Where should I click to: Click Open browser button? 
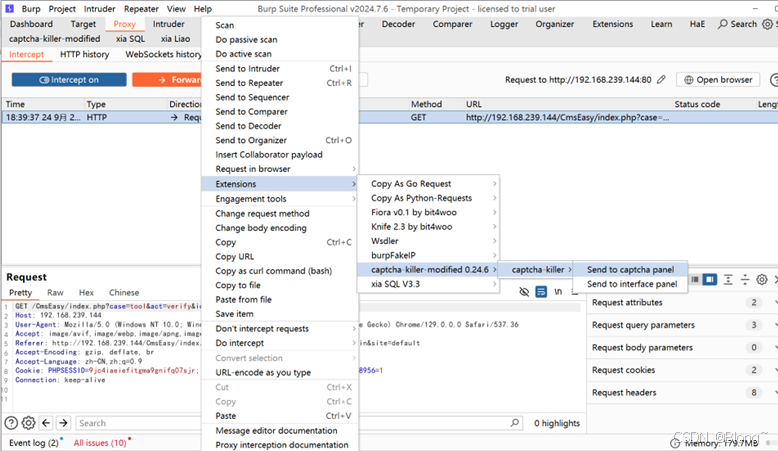718,80
